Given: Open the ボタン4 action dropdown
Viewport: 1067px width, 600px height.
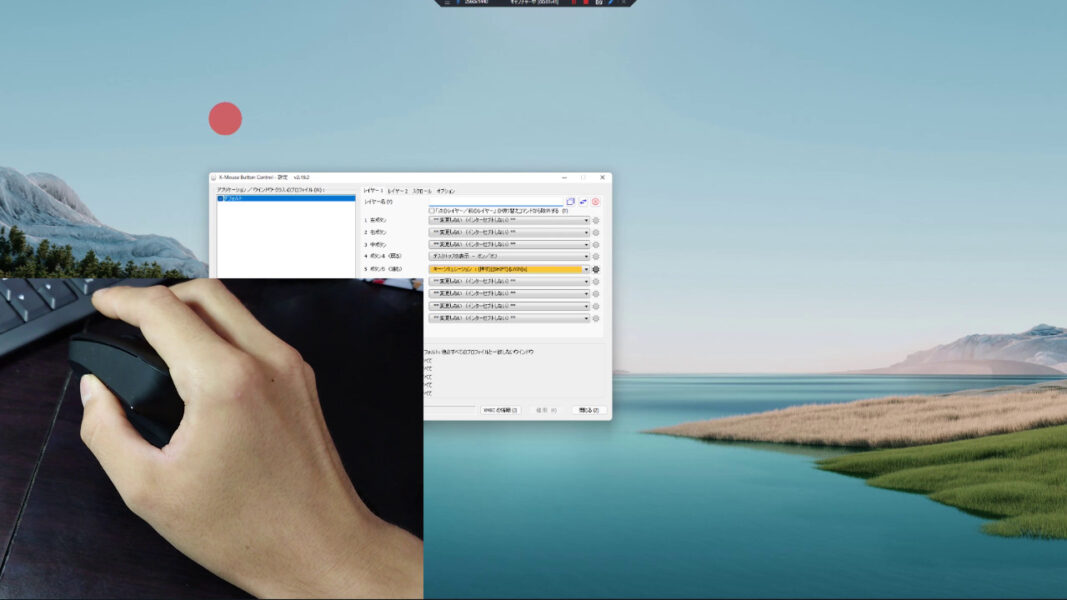Looking at the screenshot, I should coord(509,256).
